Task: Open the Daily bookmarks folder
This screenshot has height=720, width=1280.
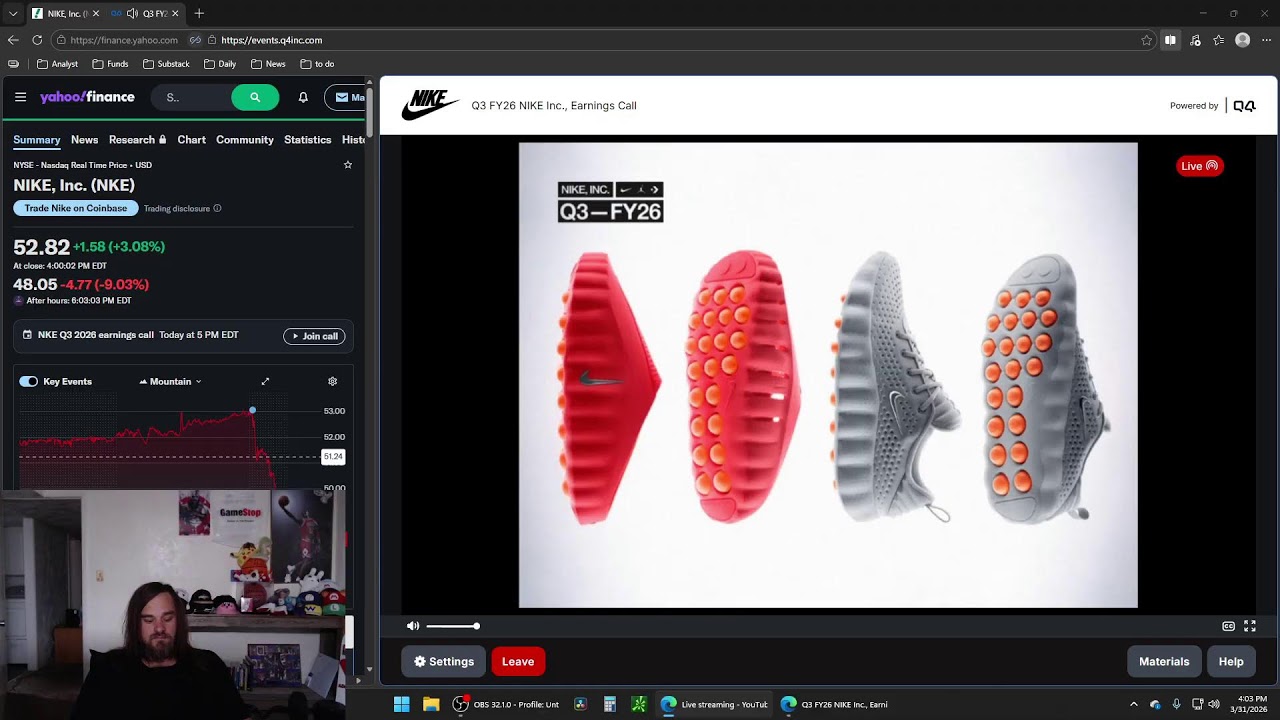Action: [220, 64]
